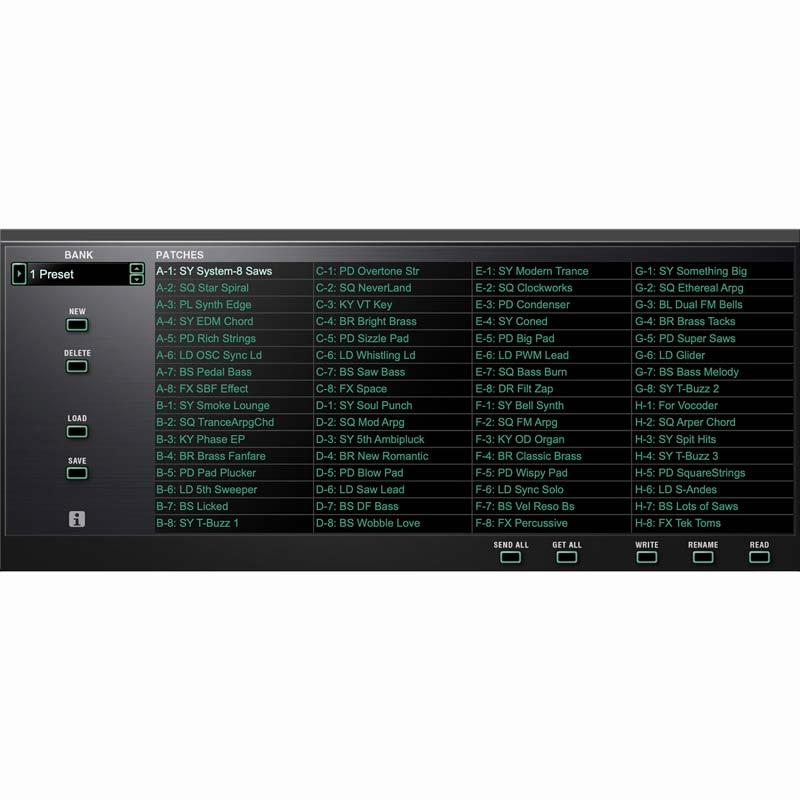This screenshot has height=800, width=800.
Task: Click the WRITE patch button
Action: [x=647, y=557]
